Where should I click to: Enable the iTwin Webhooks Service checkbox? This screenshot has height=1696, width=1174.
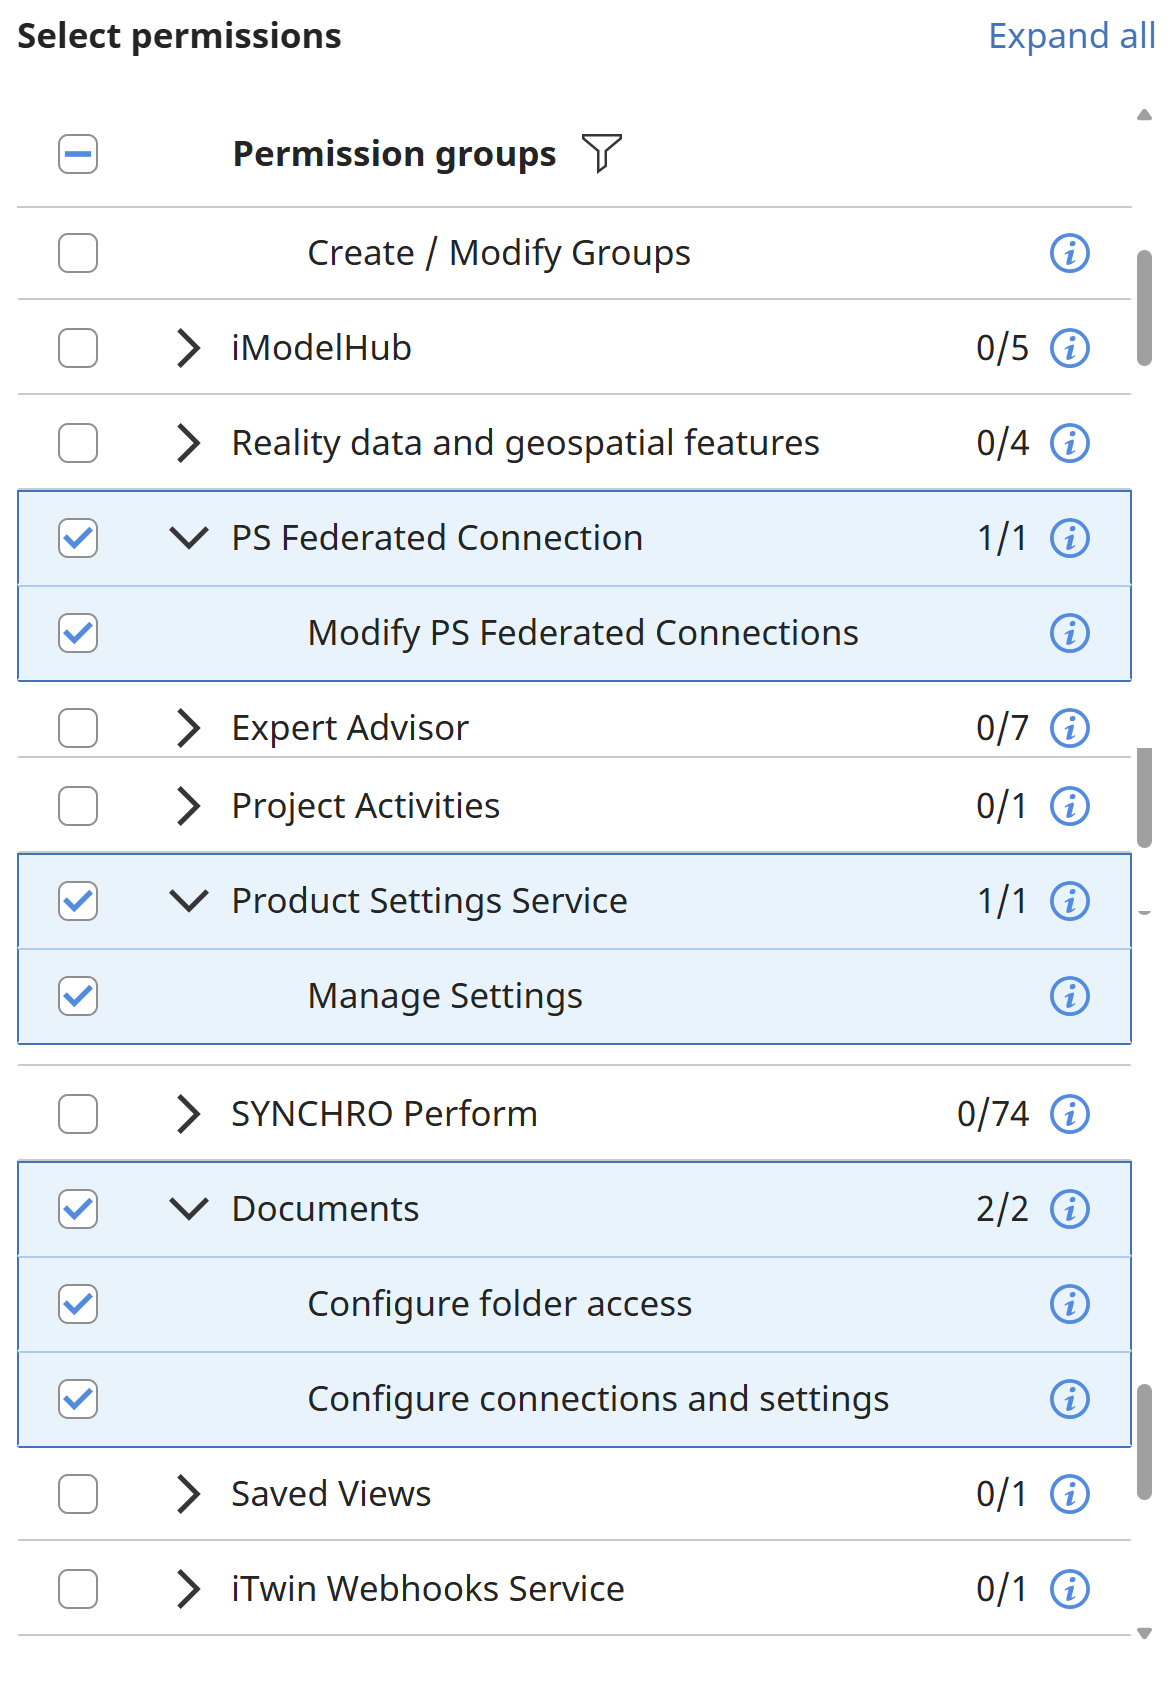pyautogui.click(x=78, y=1589)
